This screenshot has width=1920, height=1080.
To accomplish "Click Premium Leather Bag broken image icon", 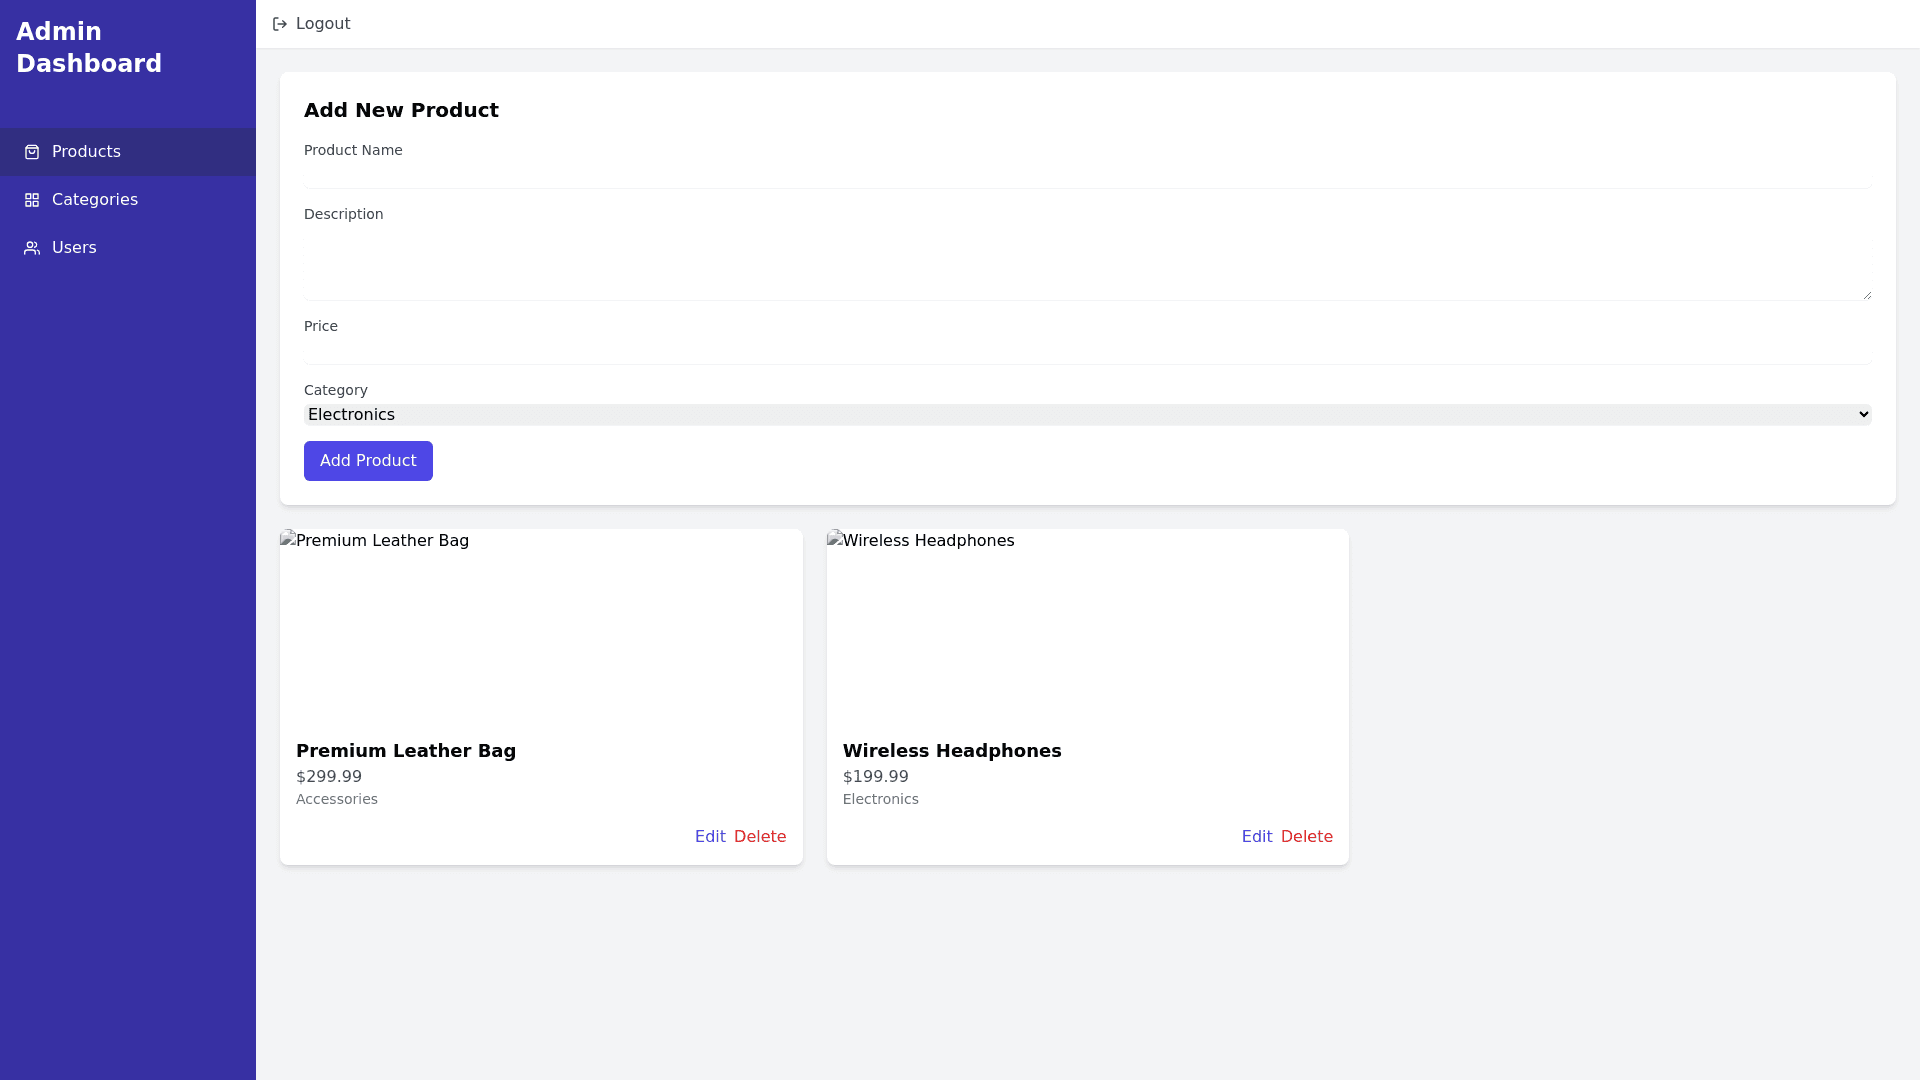I will 288,539.
